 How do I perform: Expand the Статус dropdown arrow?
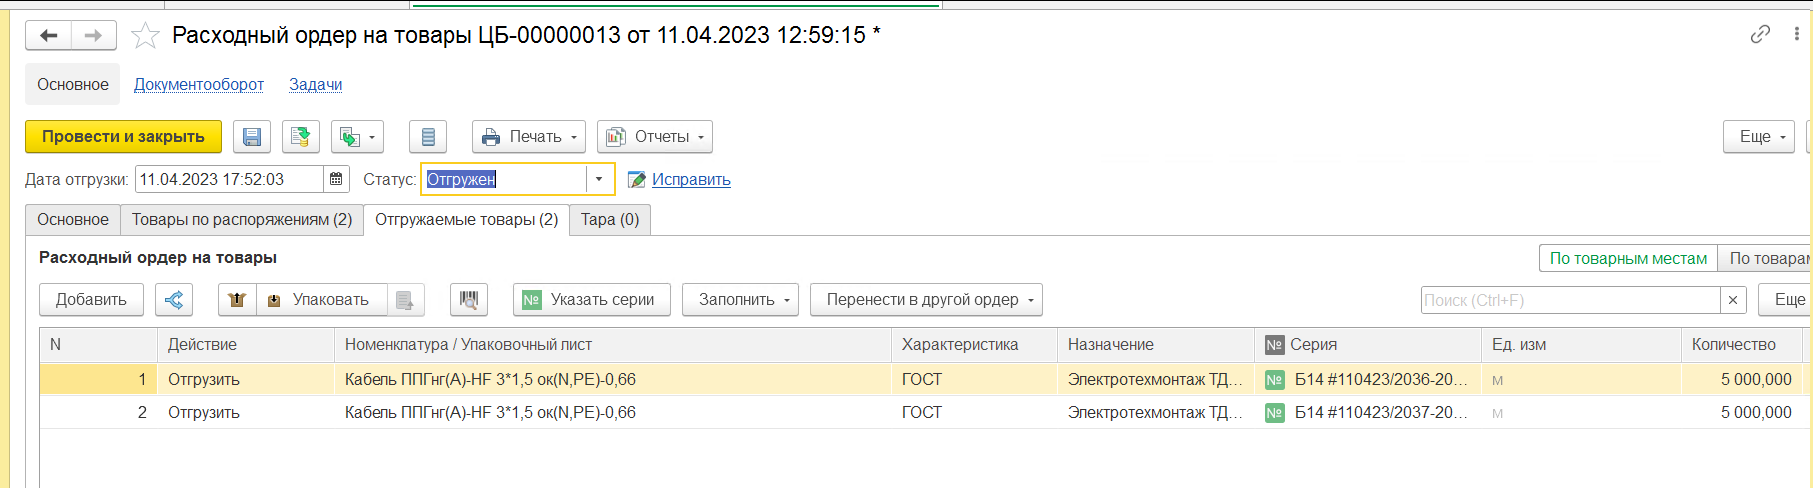click(599, 180)
